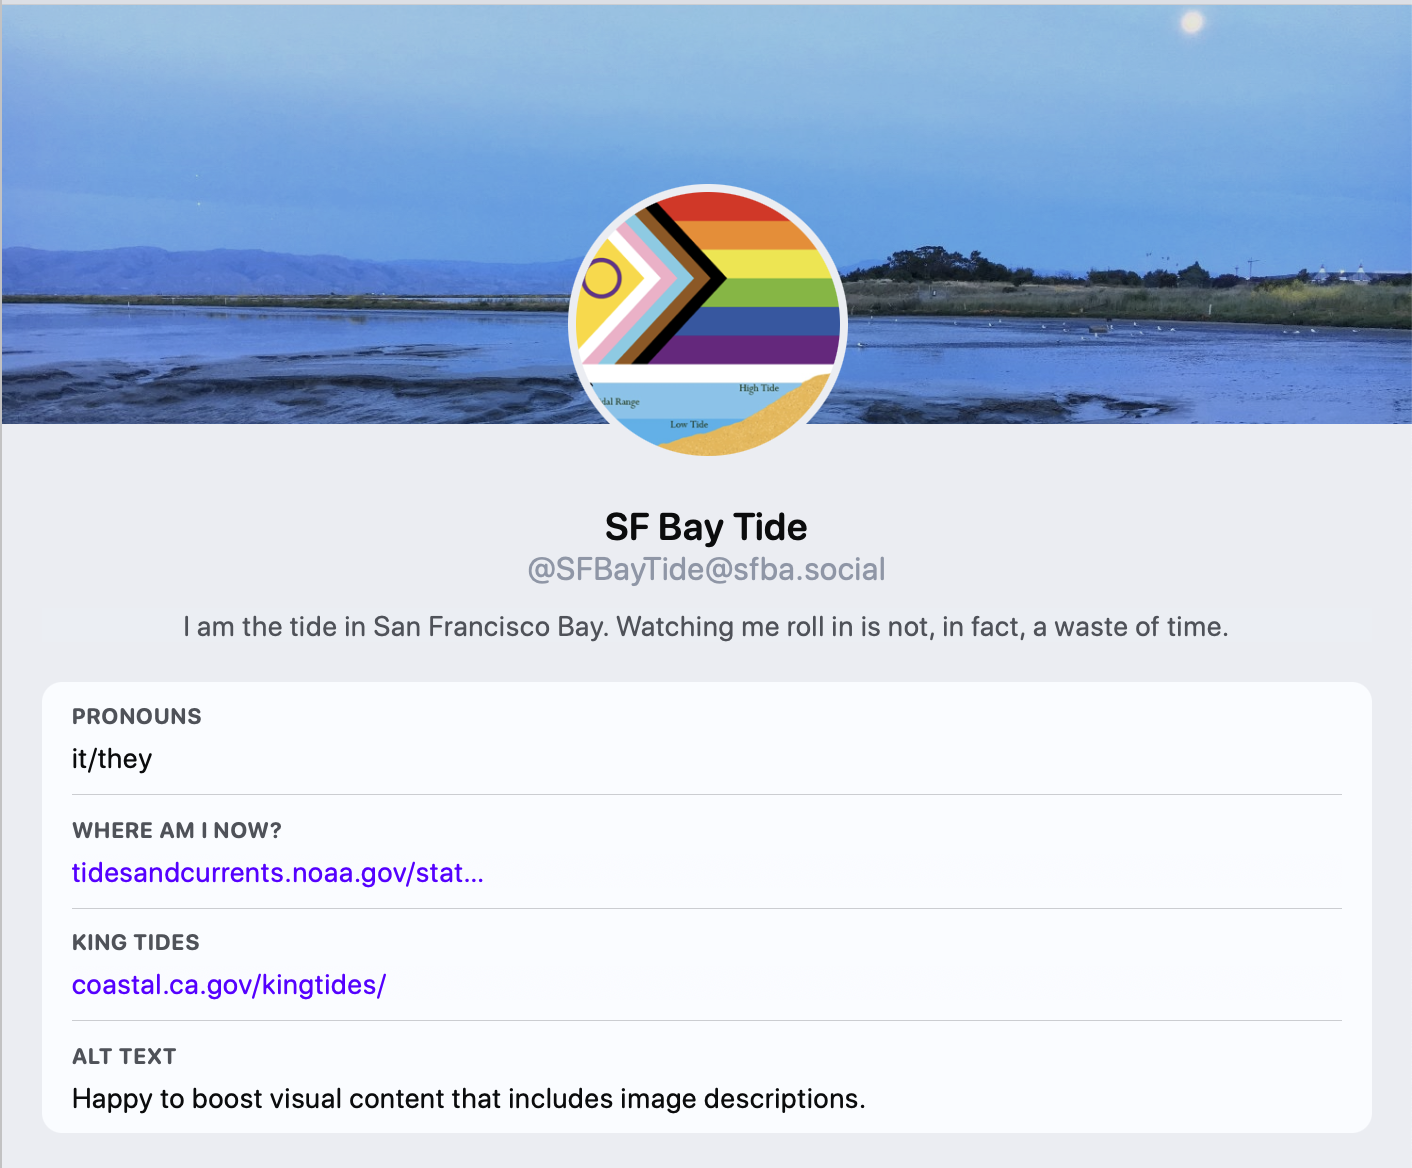Click the bio text about the tide

[x=706, y=627]
